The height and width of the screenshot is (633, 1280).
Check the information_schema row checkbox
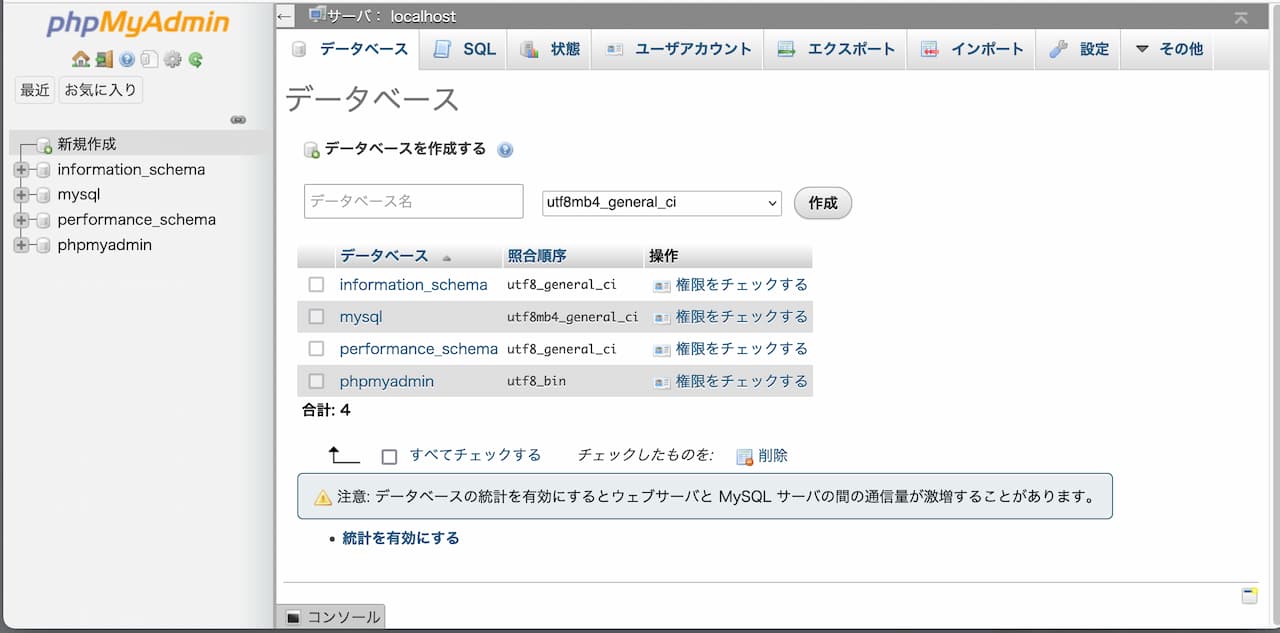pyautogui.click(x=317, y=285)
